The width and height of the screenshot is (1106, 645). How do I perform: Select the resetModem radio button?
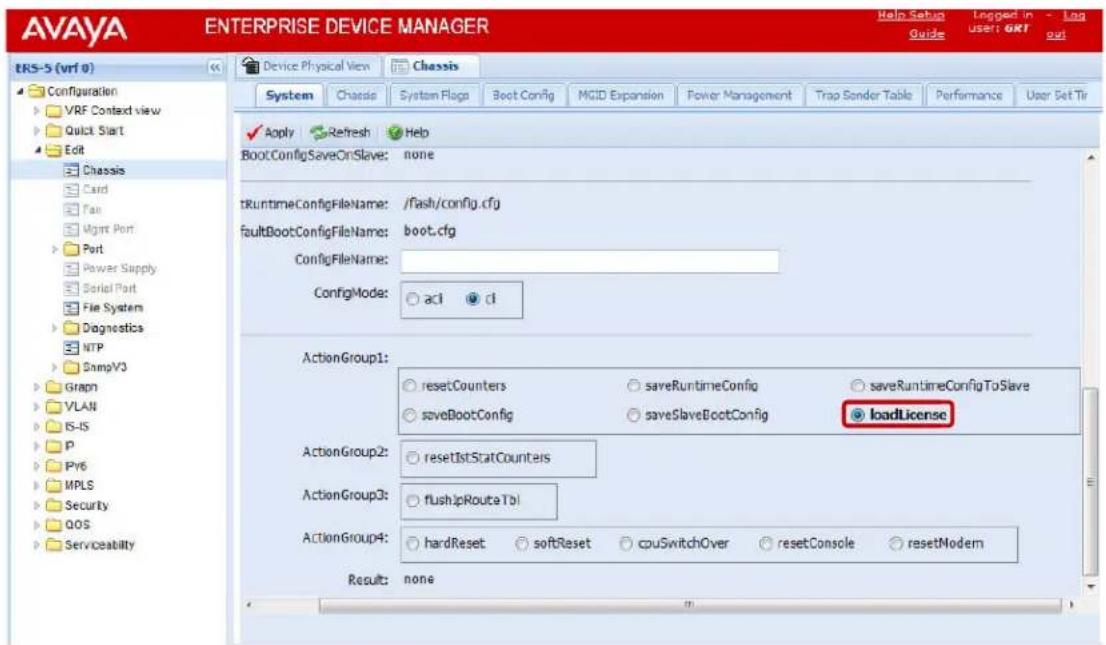coord(896,543)
